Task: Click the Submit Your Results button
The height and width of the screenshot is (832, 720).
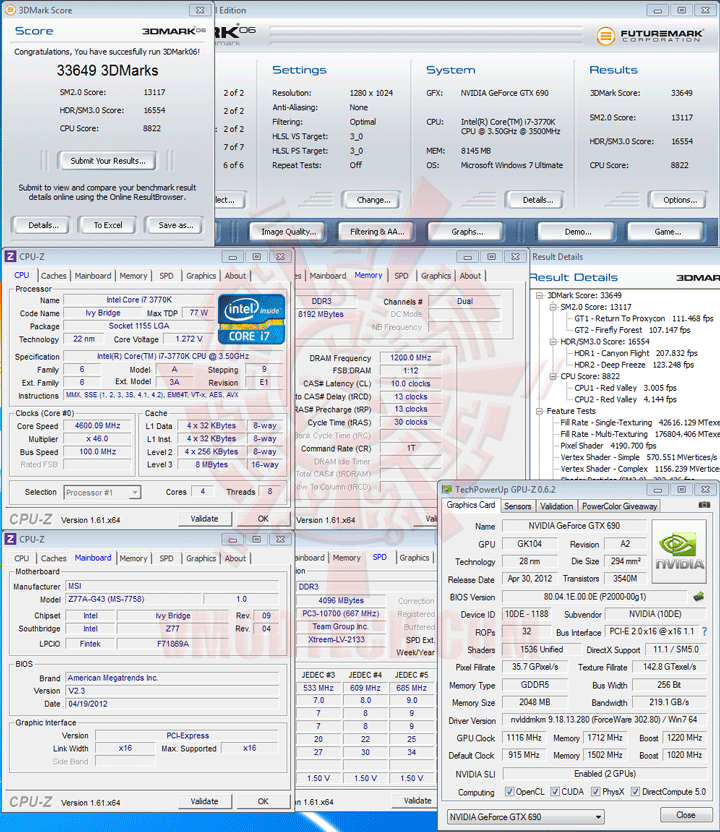Action: point(108,161)
